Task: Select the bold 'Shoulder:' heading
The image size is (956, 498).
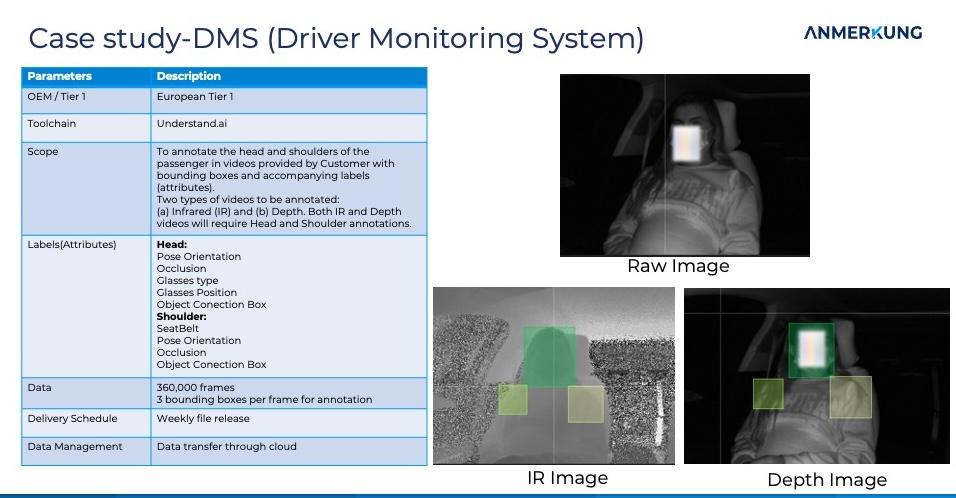Action: 181,316
